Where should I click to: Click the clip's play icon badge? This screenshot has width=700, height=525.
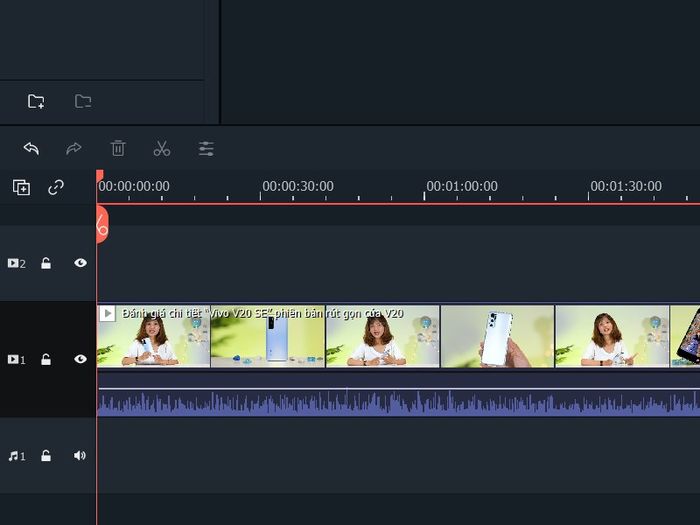[107, 313]
